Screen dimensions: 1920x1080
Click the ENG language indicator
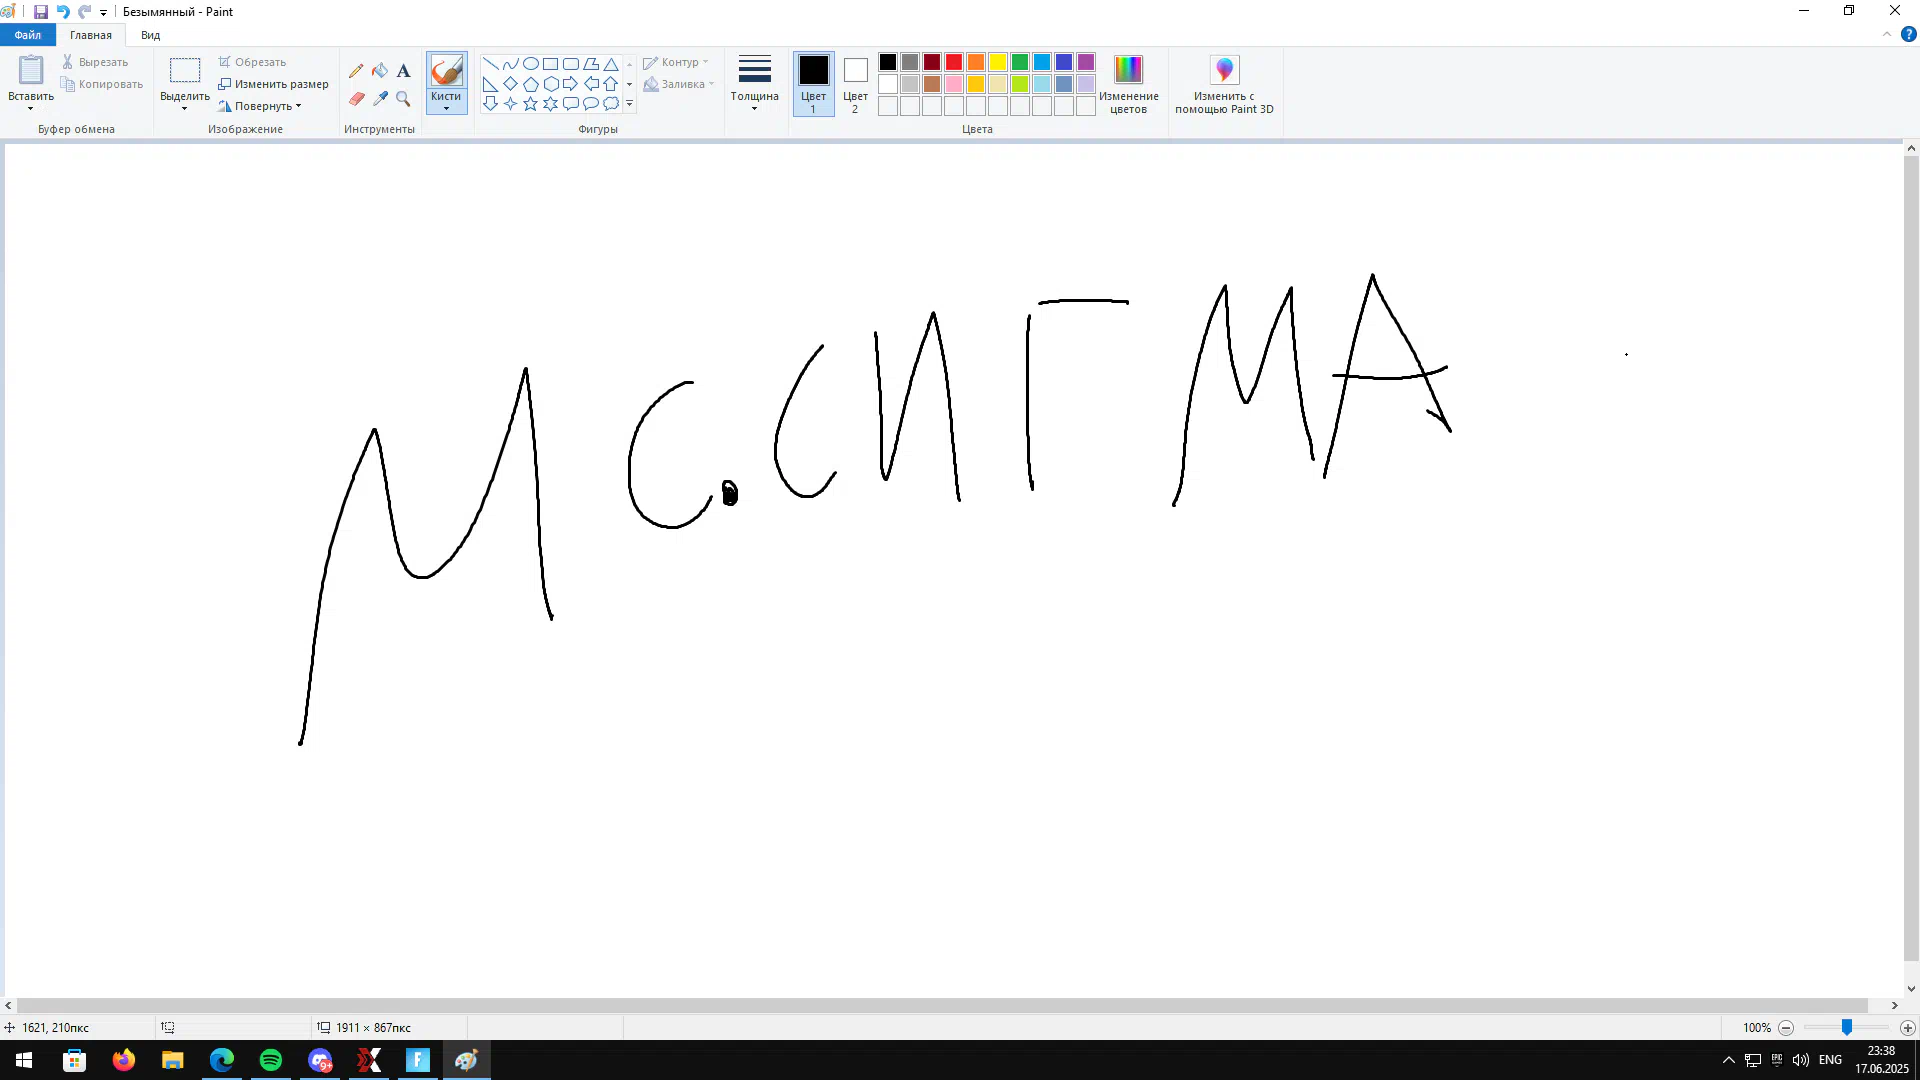[x=1830, y=1060]
